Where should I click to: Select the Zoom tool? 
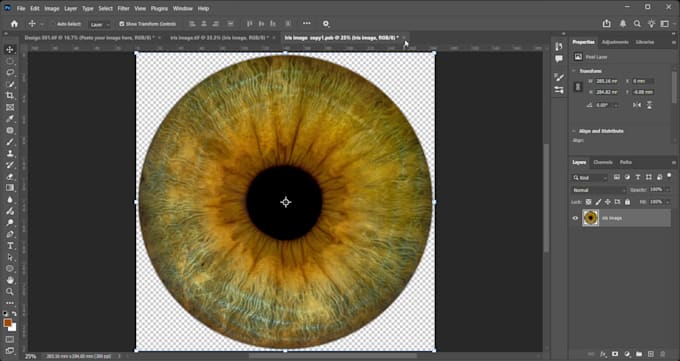pos(10,292)
